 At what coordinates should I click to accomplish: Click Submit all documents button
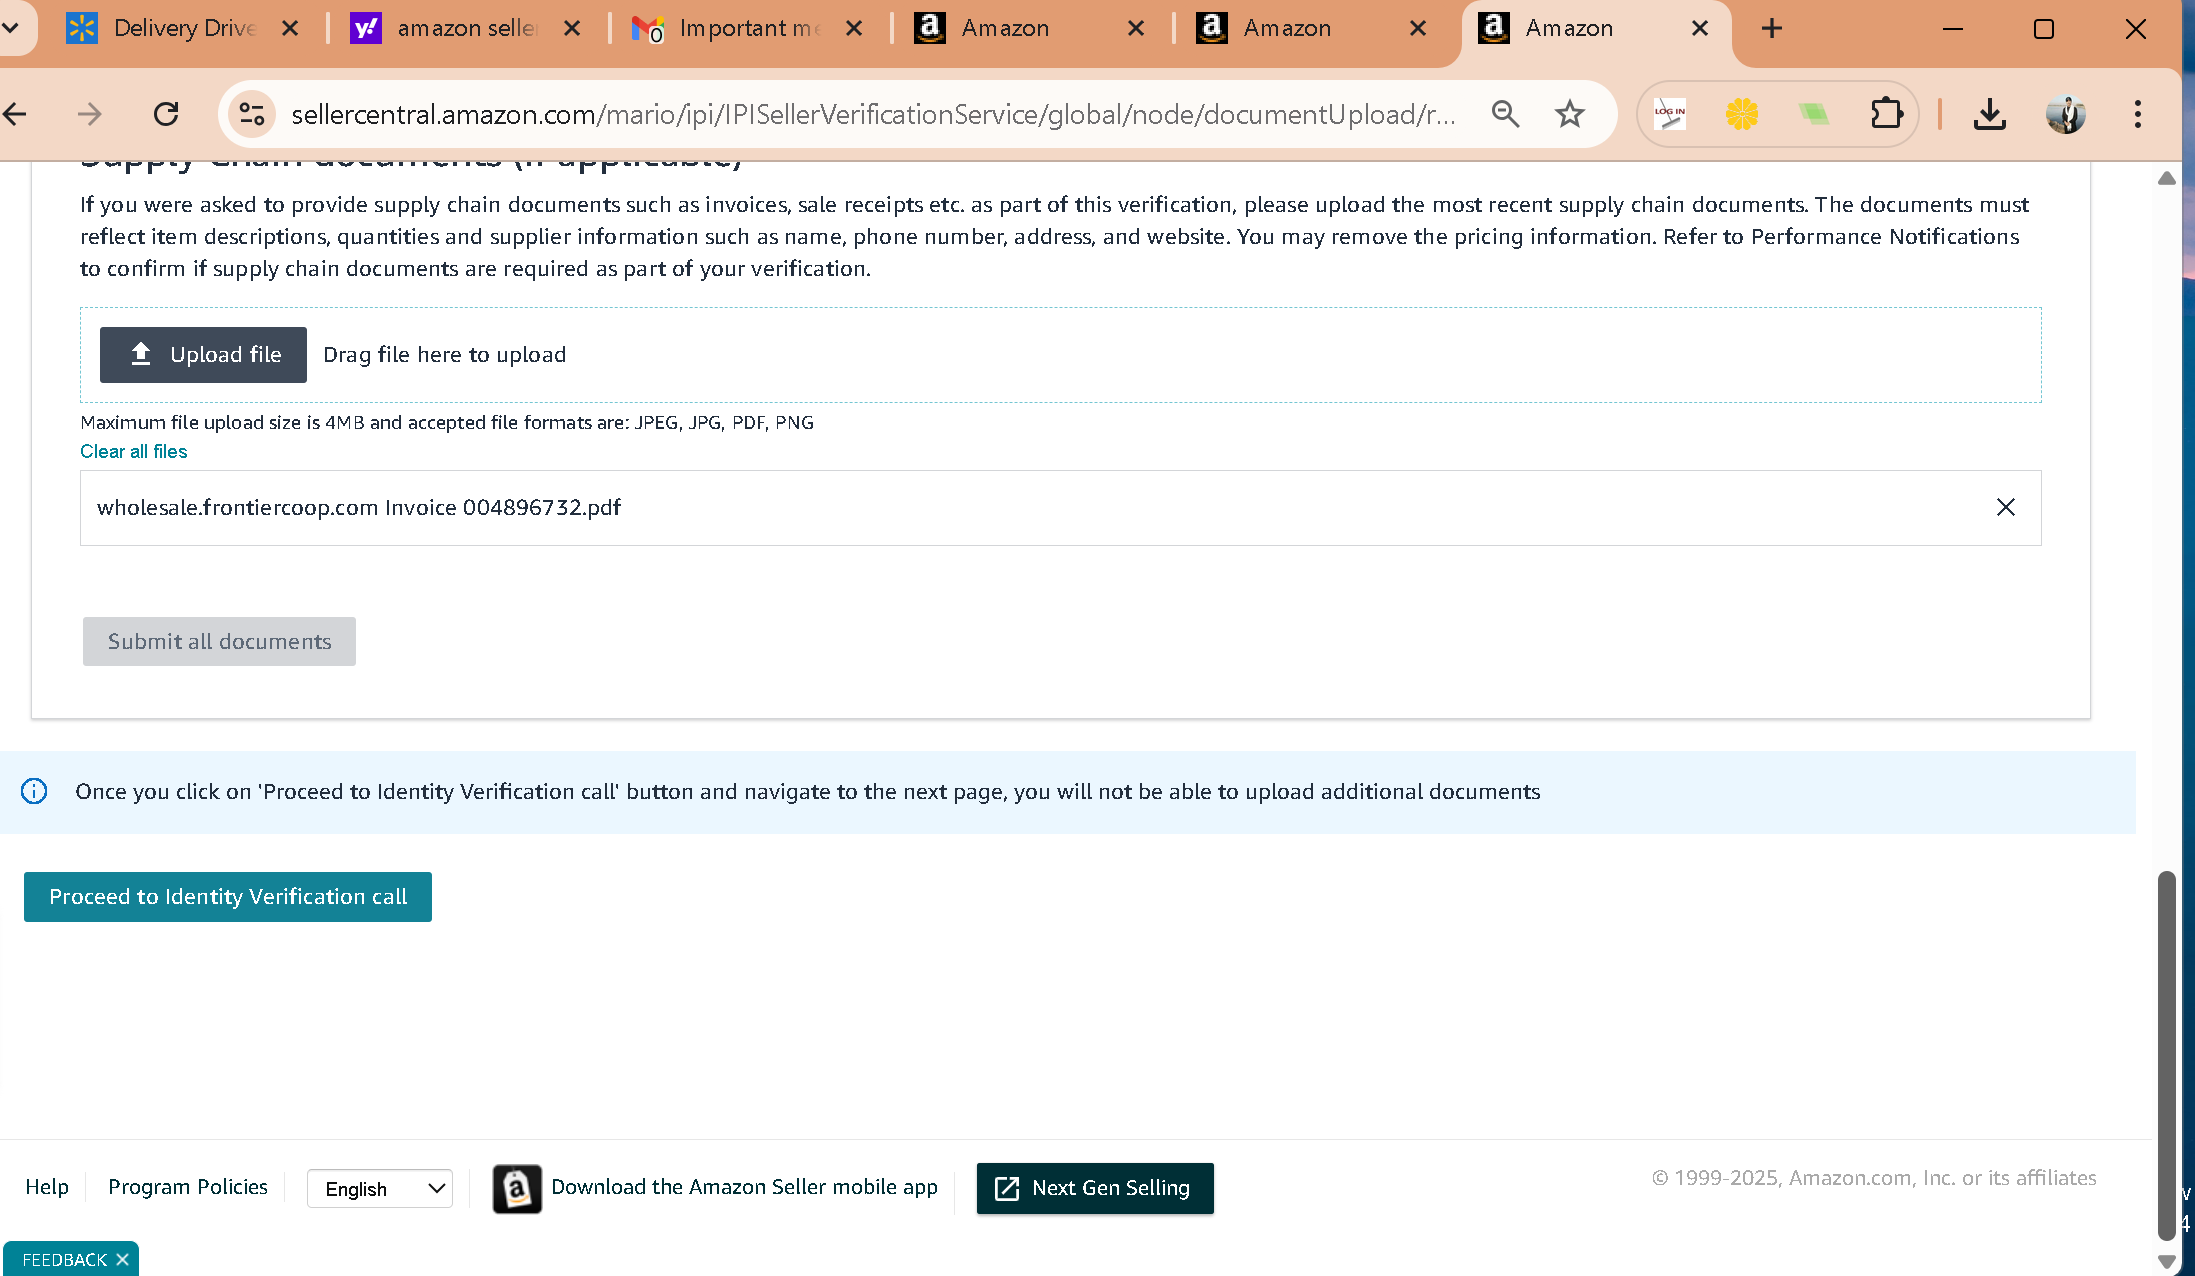[219, 641]
